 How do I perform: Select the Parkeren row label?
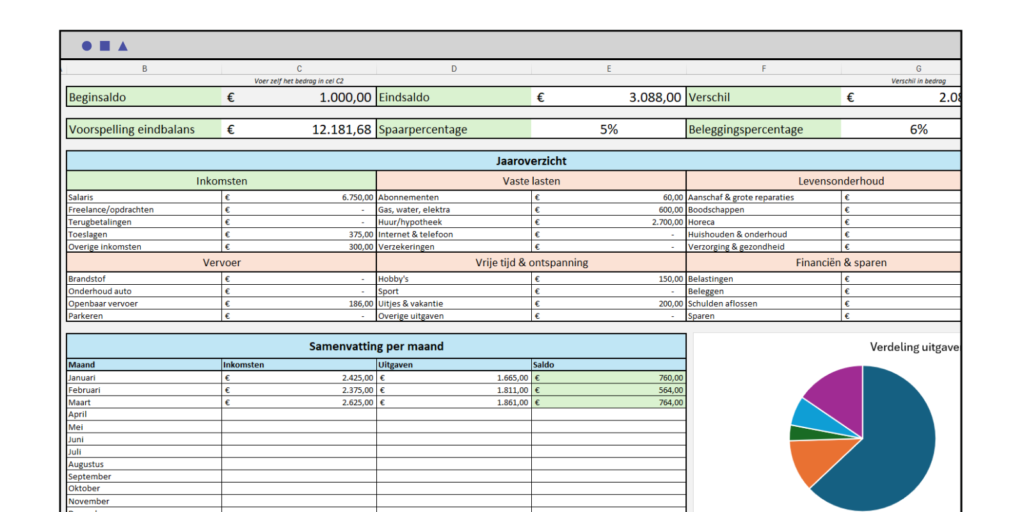tap(144, 316)
